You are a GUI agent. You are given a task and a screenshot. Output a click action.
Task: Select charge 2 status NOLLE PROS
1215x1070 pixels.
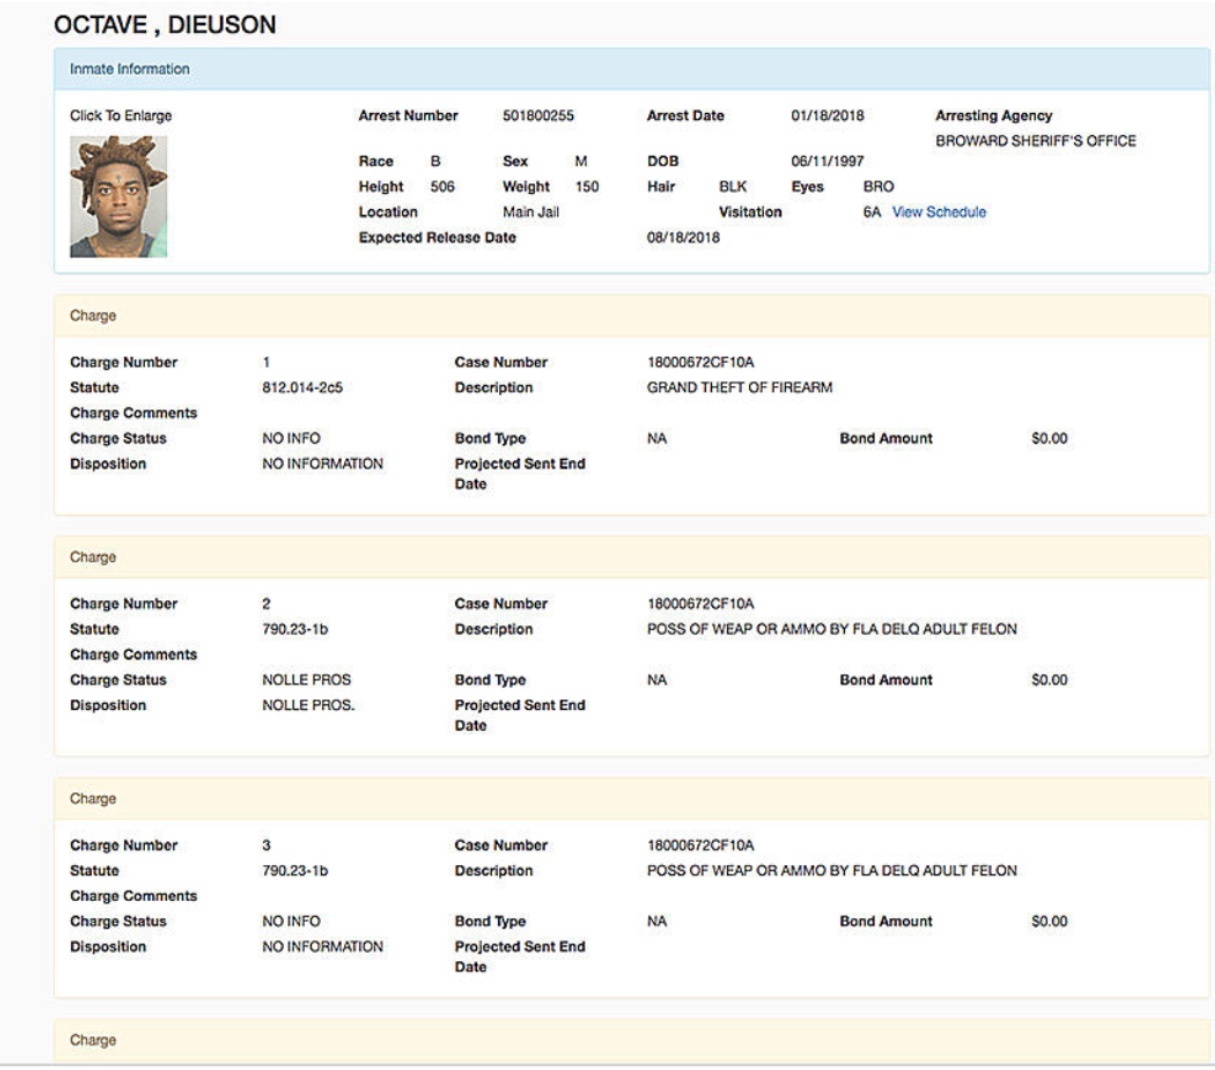coord(306,680)
